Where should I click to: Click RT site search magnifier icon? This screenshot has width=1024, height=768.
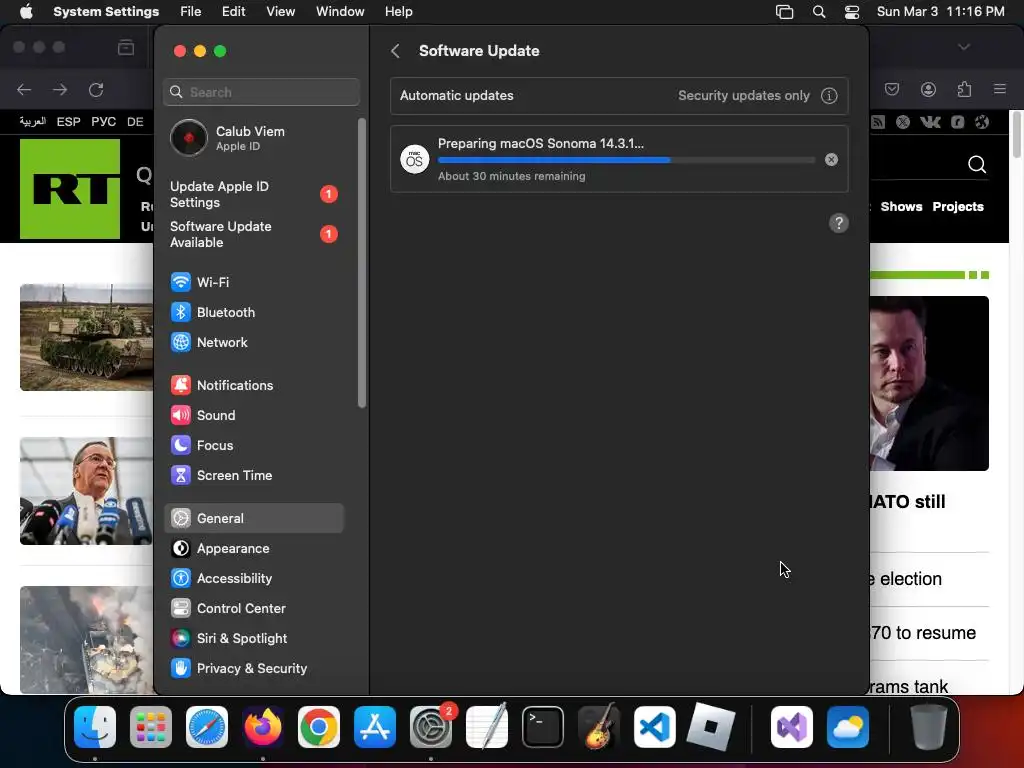(977, 165)
